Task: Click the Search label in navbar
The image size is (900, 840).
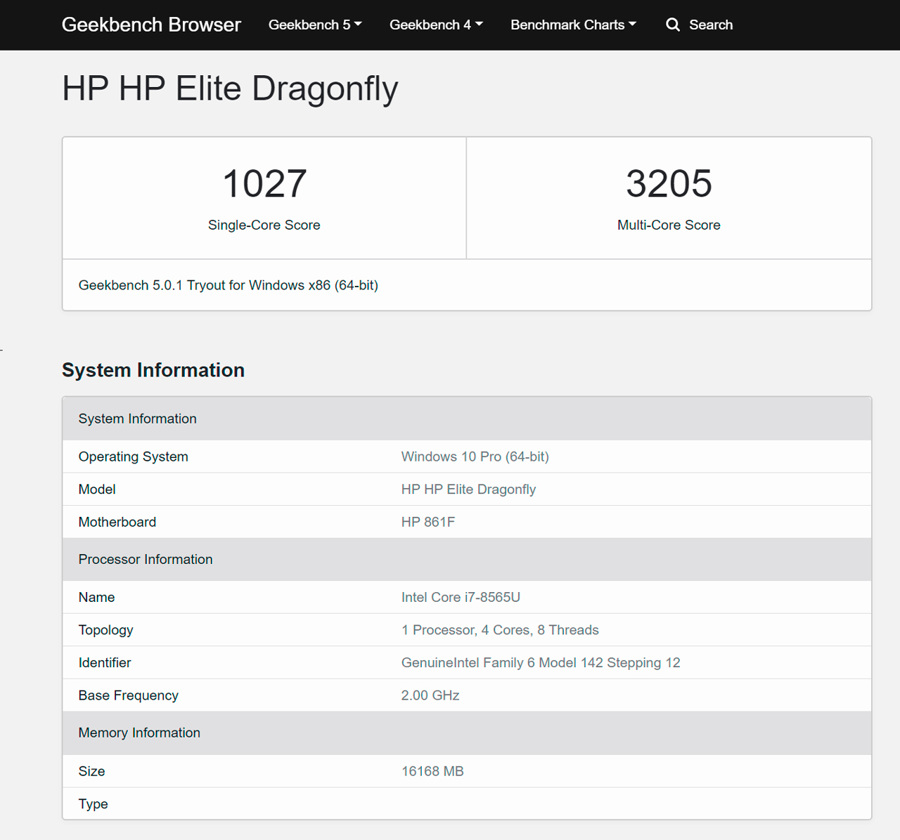Action: click(711, 25)
